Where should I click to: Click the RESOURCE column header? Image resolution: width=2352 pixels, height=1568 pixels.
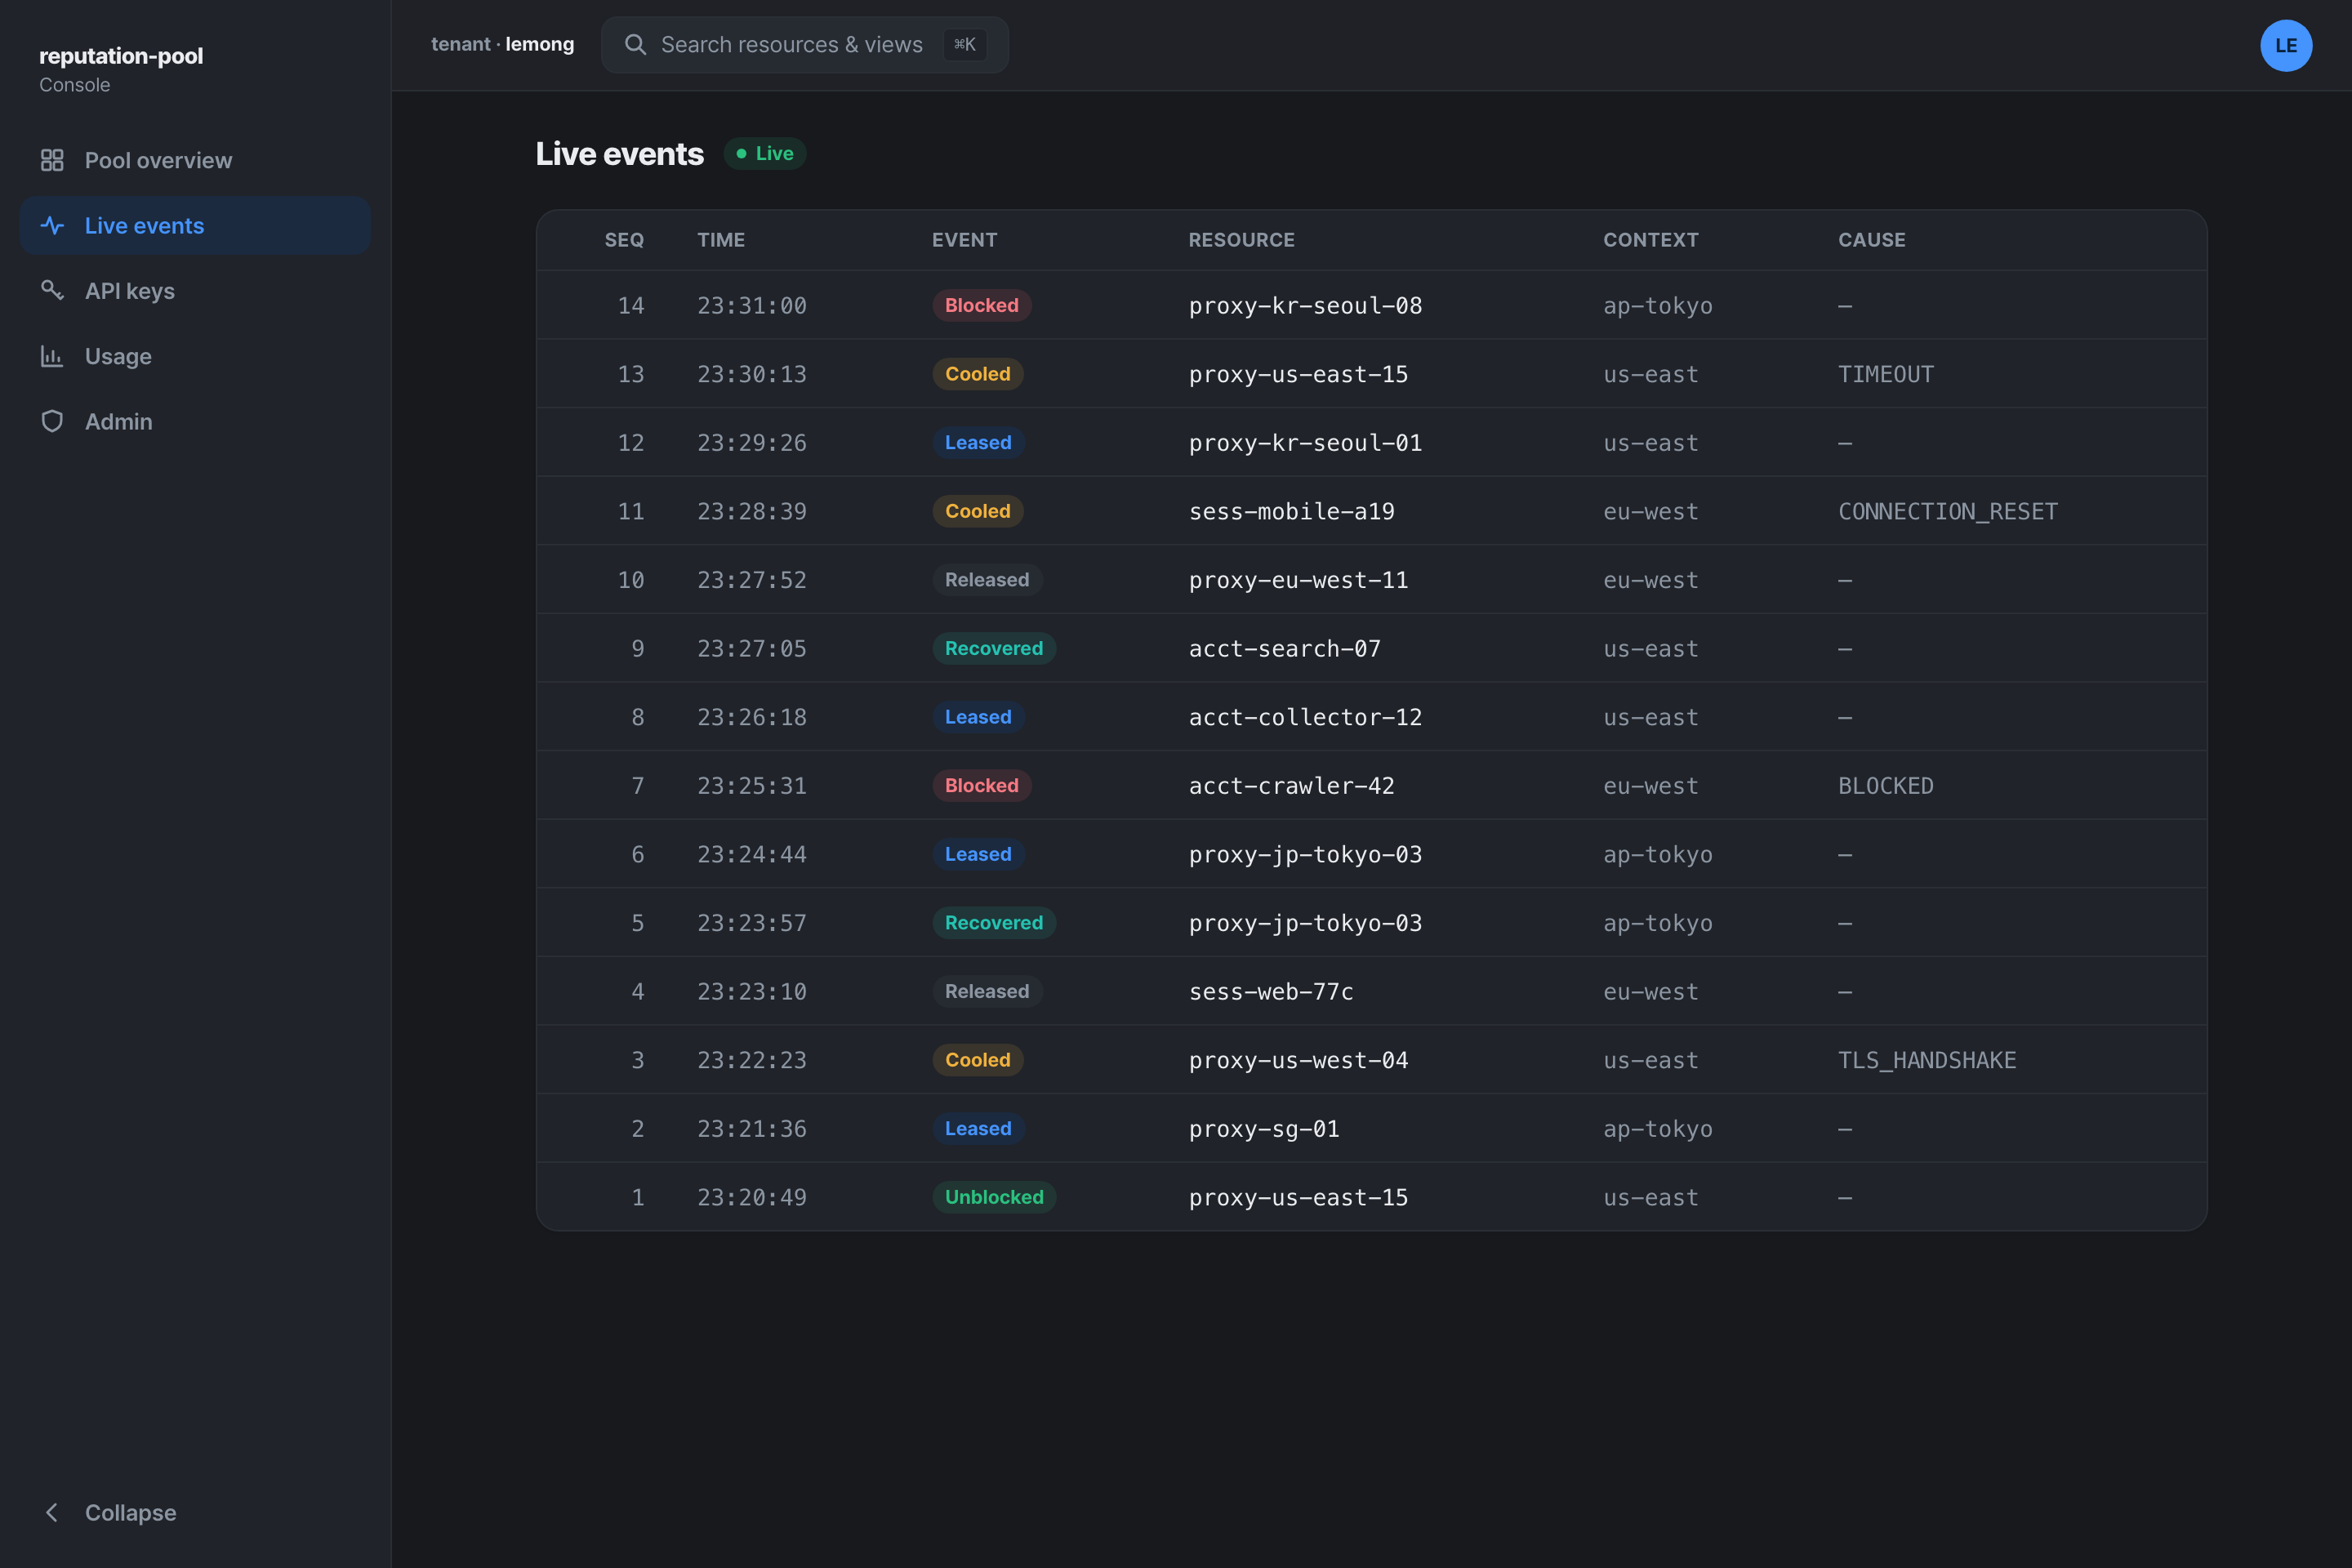1241,240
